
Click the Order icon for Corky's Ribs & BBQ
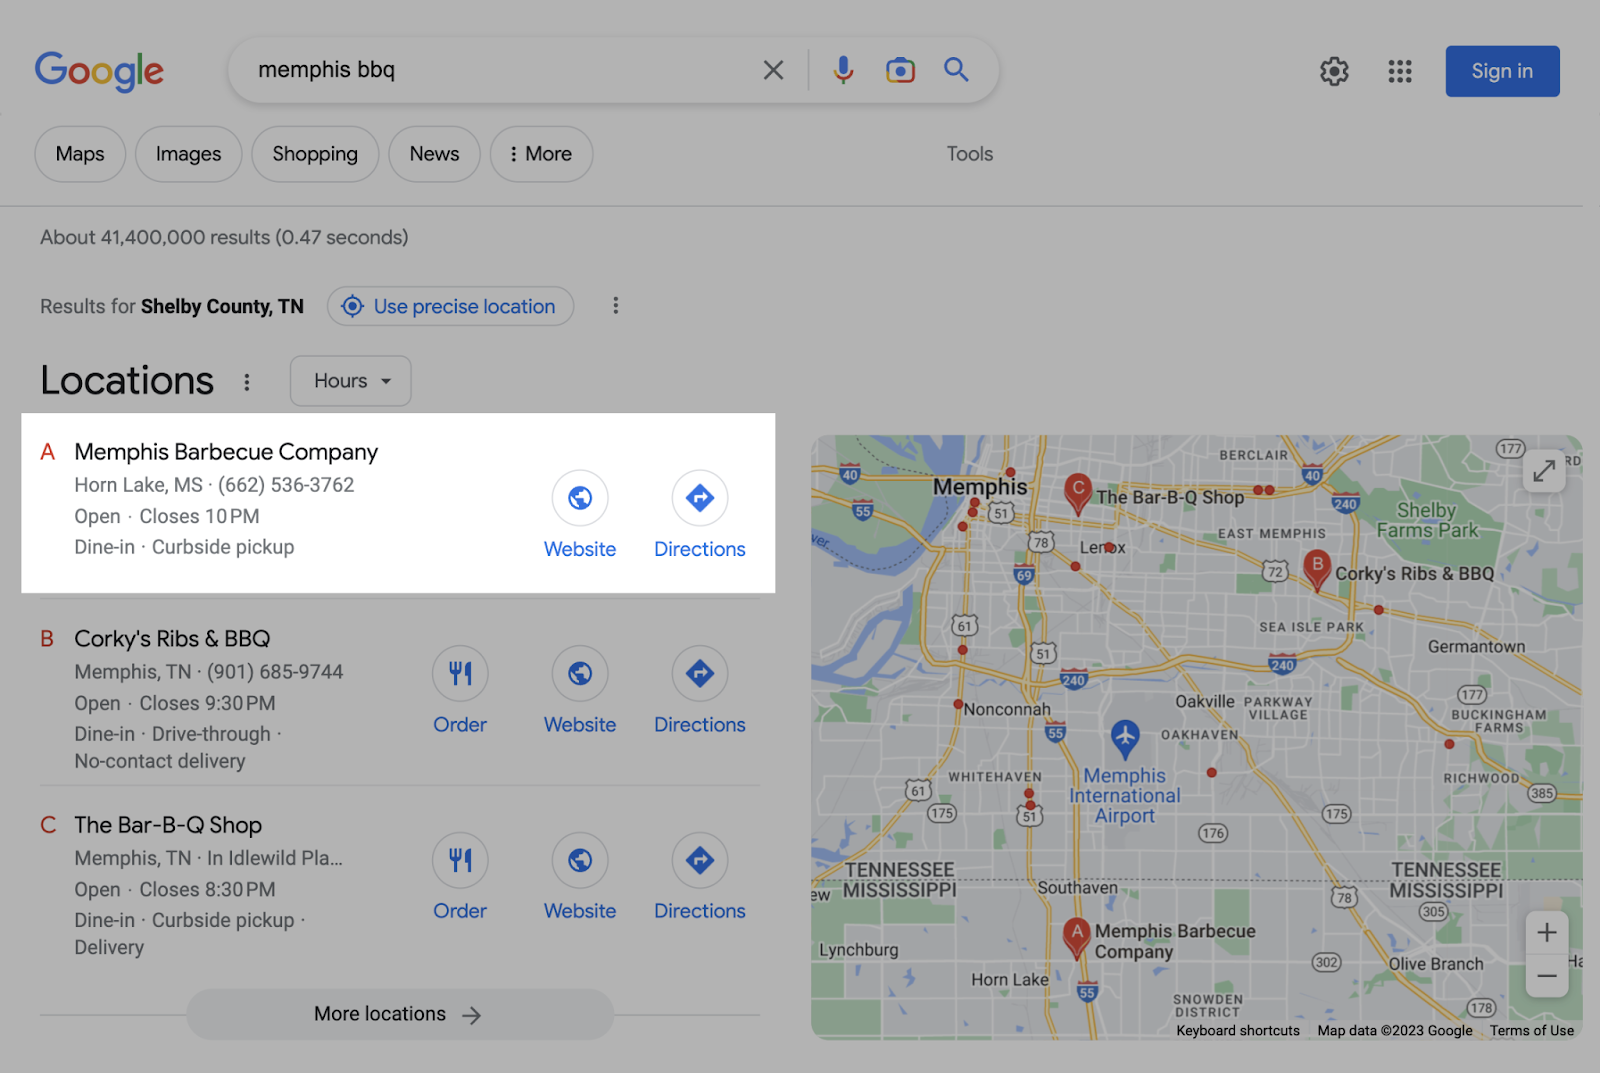click(460, 674)
